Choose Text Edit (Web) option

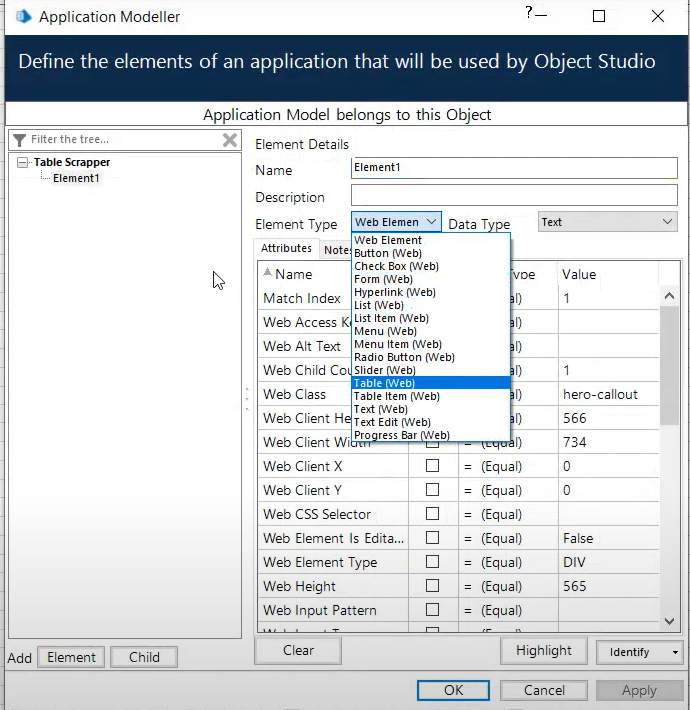click(431, 422)
